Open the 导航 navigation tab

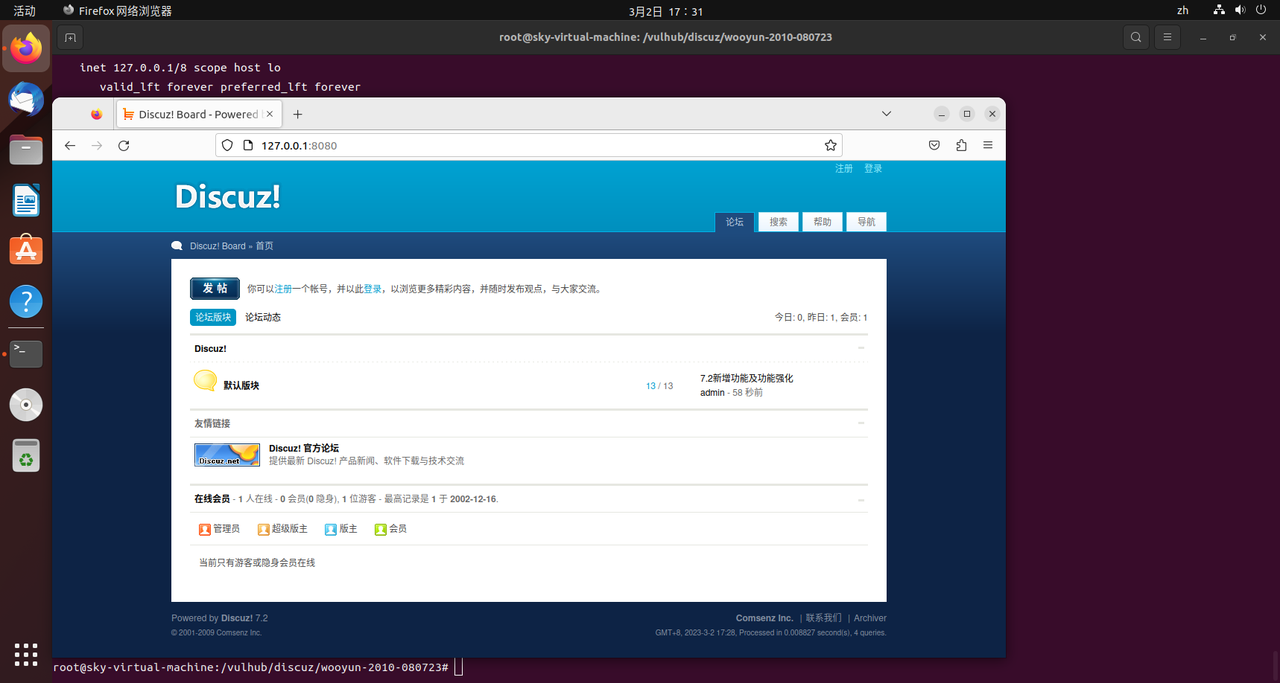pyautogui.click(x=866, y=222)
